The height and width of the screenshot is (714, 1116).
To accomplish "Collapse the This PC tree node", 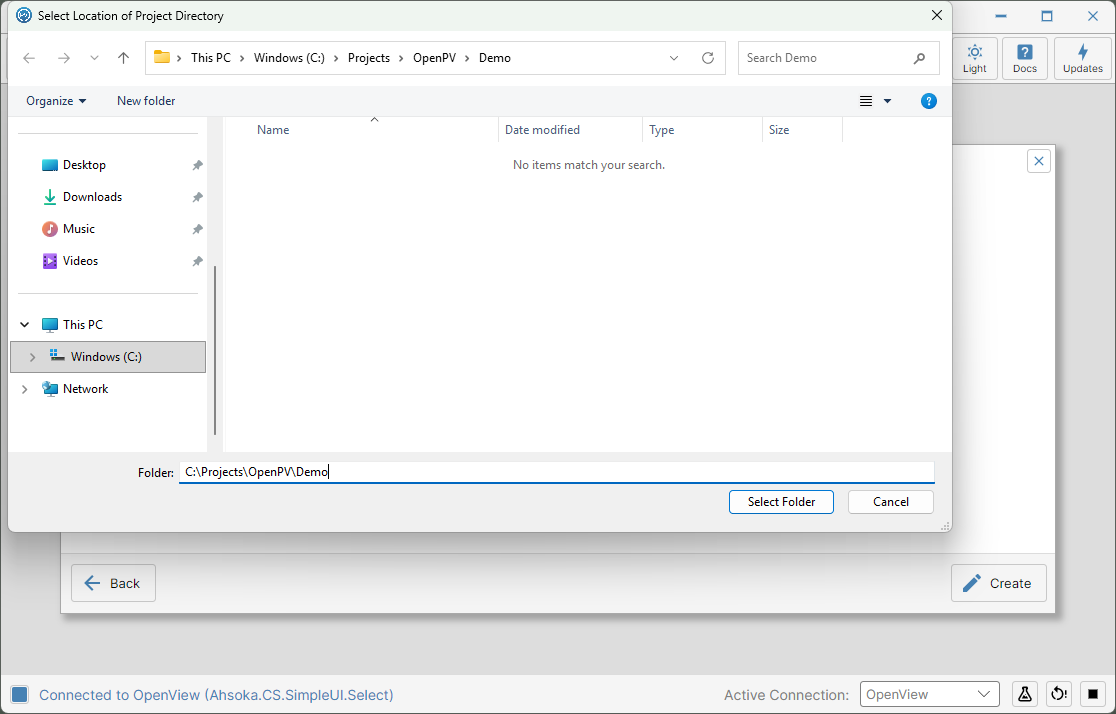I will click(25, 325).
